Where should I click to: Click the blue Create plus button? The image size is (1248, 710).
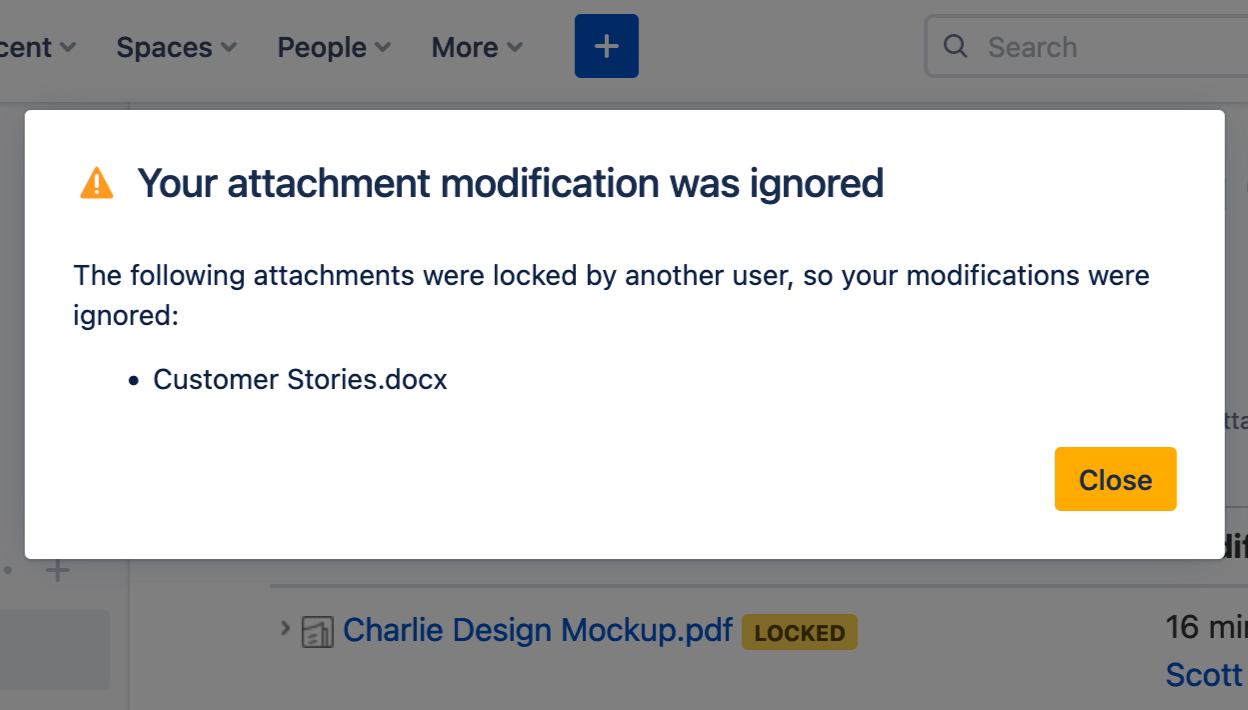tap(606, 46)
